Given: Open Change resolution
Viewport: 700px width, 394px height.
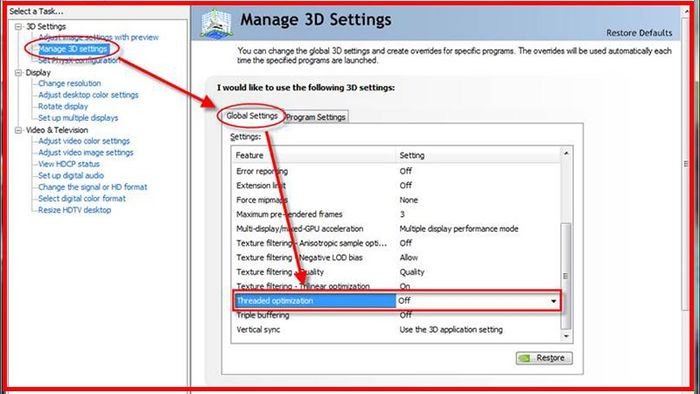Looking at the screenshot, I should (x=69, y=83).
